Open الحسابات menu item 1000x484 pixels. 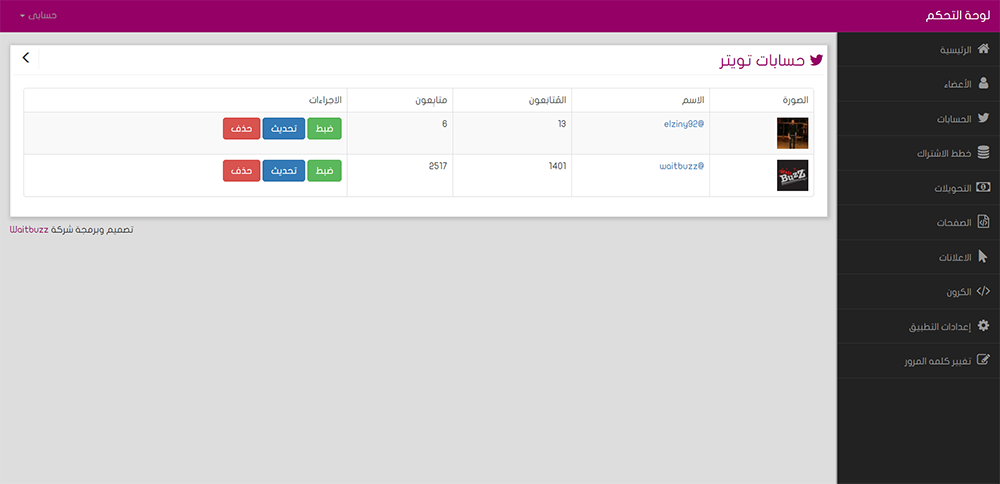click(x=918, y=119)
